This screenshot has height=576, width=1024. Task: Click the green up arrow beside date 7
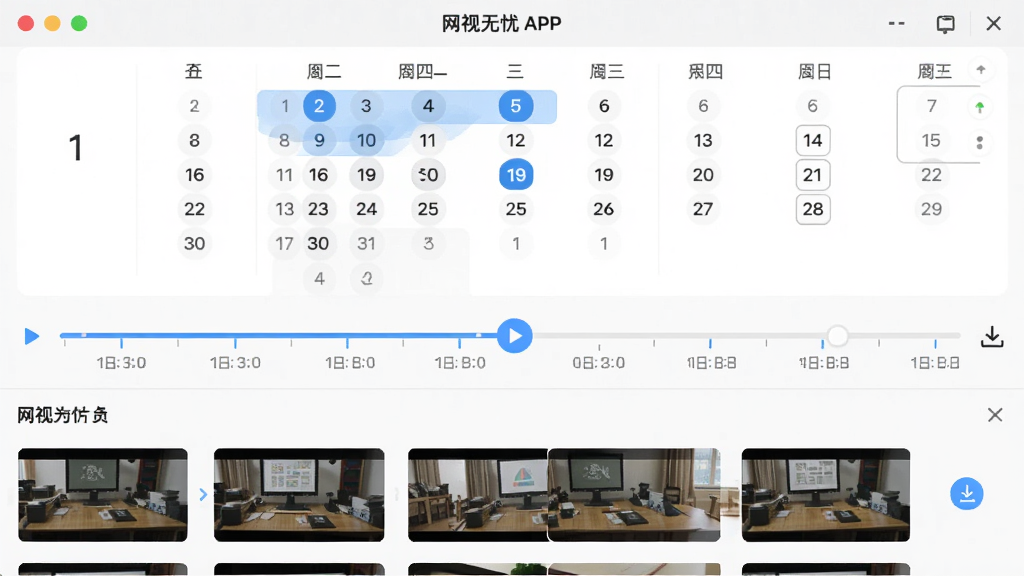pos(980,107)
